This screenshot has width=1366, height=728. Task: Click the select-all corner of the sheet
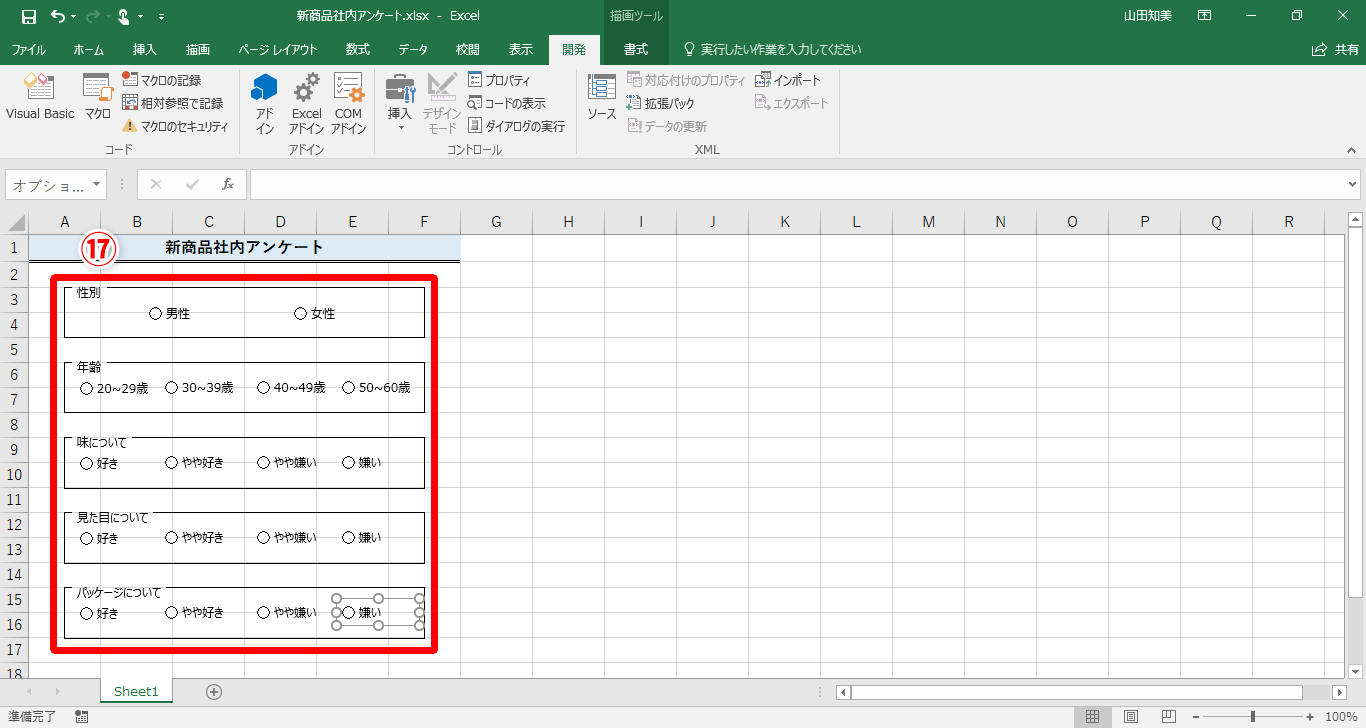(14, 222)
